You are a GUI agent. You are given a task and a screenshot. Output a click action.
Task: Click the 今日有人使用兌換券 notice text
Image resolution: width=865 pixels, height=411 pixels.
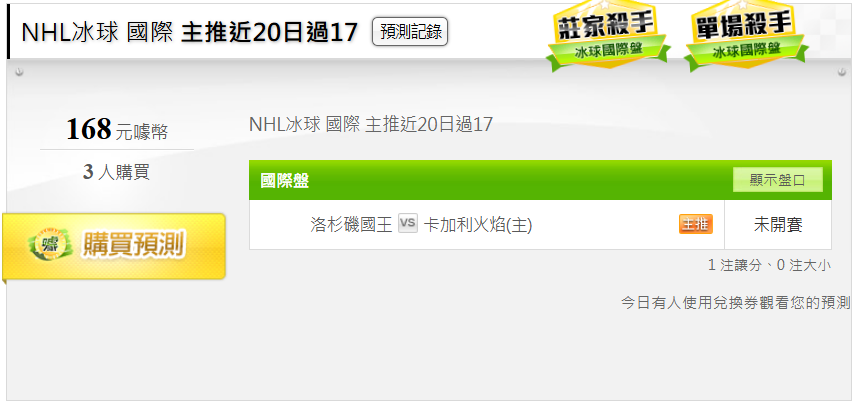tap(735, 303)
